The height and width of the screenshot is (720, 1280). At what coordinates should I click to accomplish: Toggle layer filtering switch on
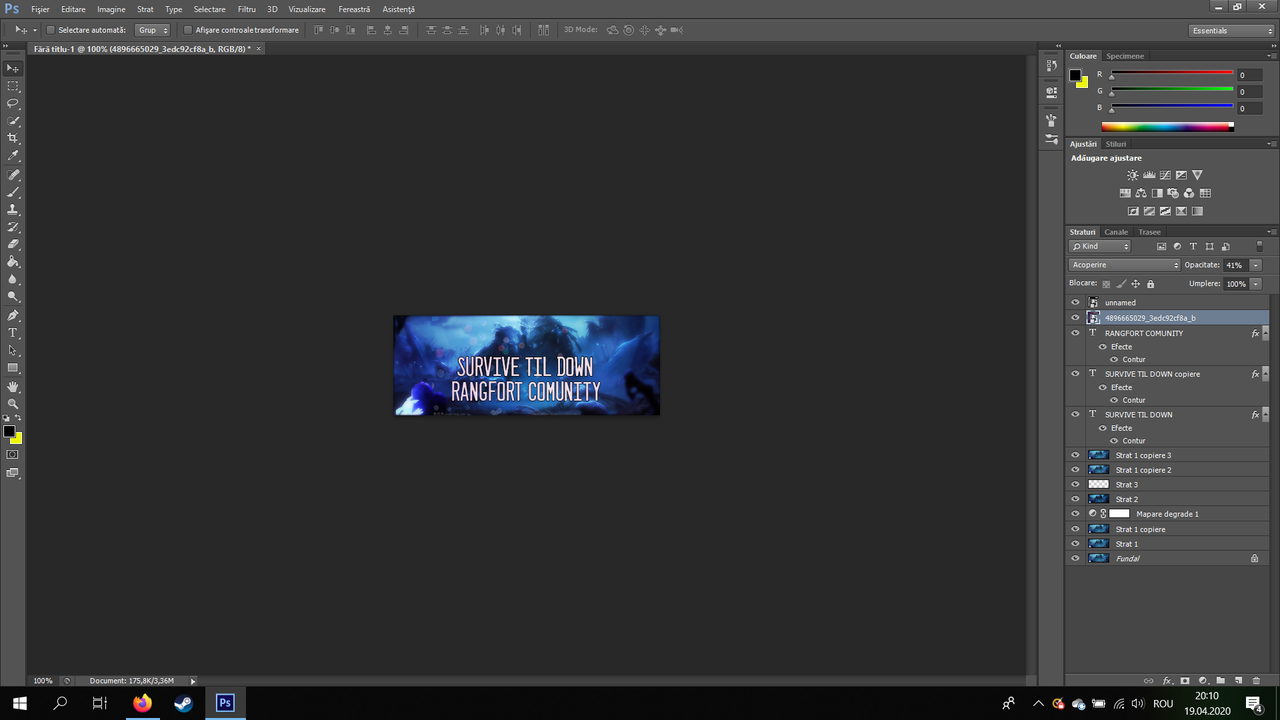coord(1259,246)
